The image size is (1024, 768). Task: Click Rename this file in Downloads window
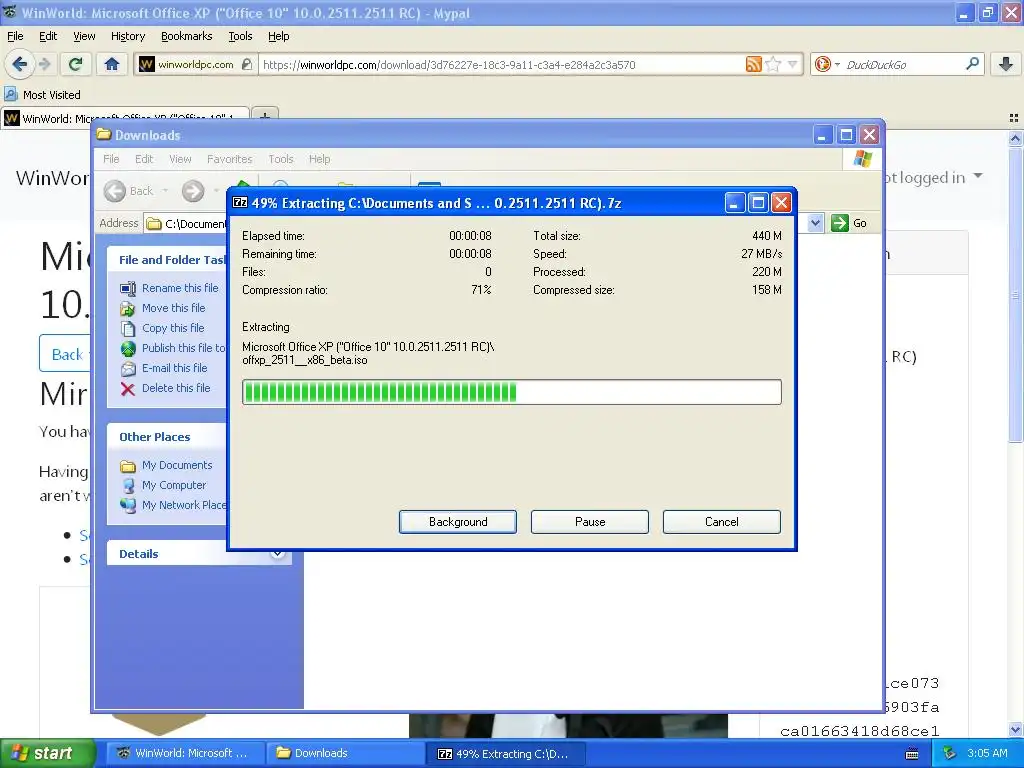coord(180,288)
